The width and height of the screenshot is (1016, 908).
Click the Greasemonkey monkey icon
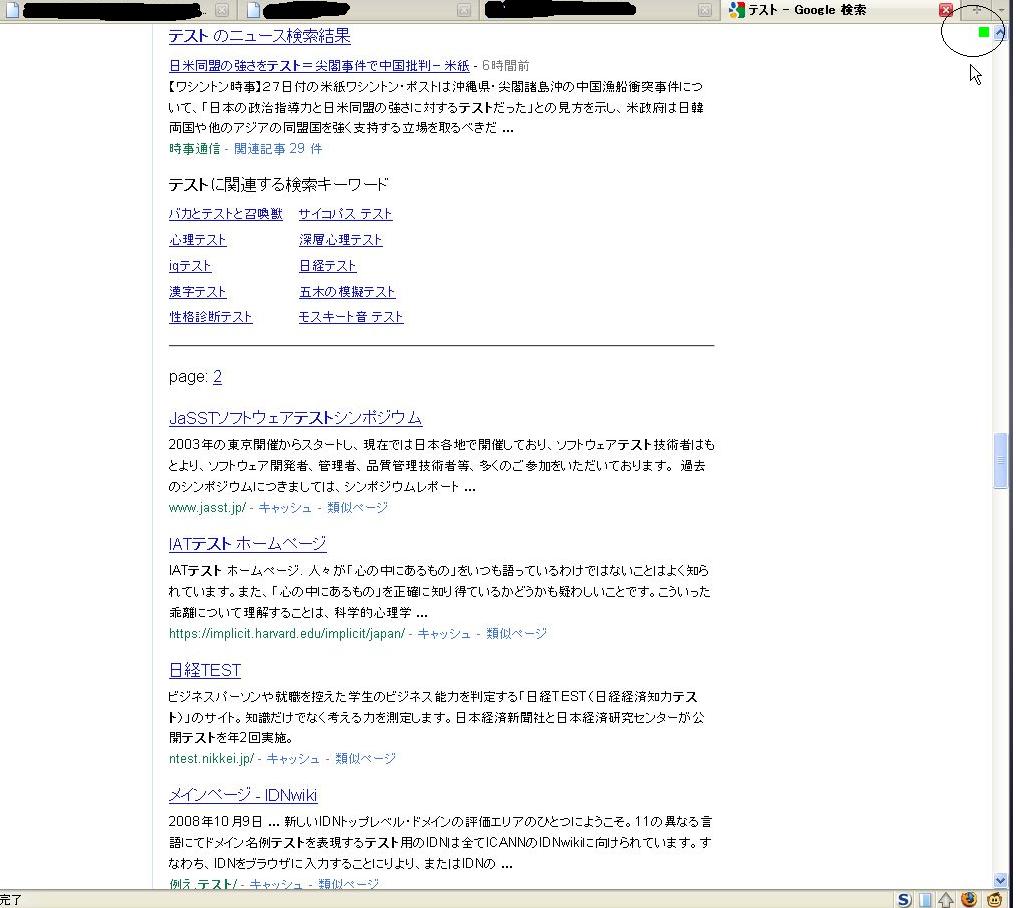995,899
